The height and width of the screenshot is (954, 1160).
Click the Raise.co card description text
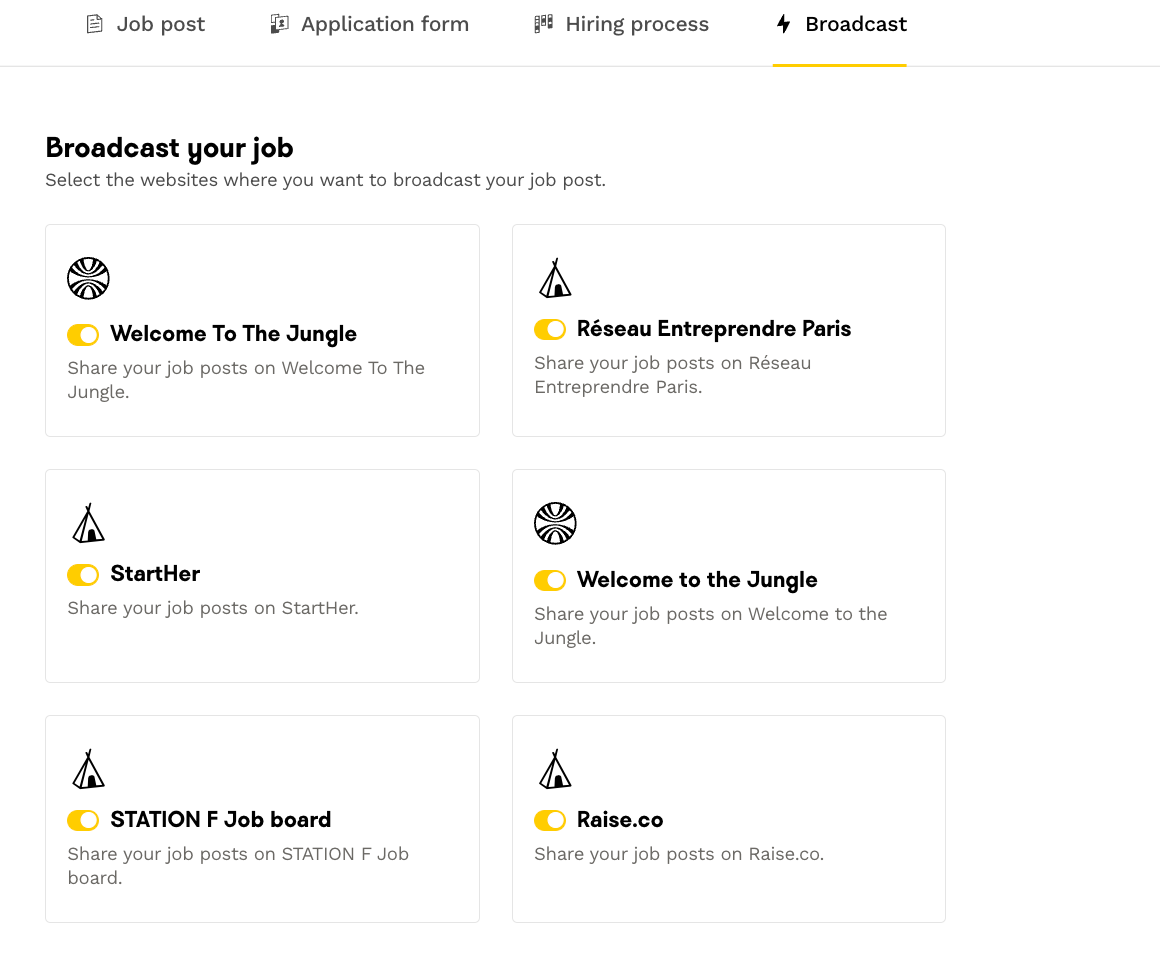678,854
